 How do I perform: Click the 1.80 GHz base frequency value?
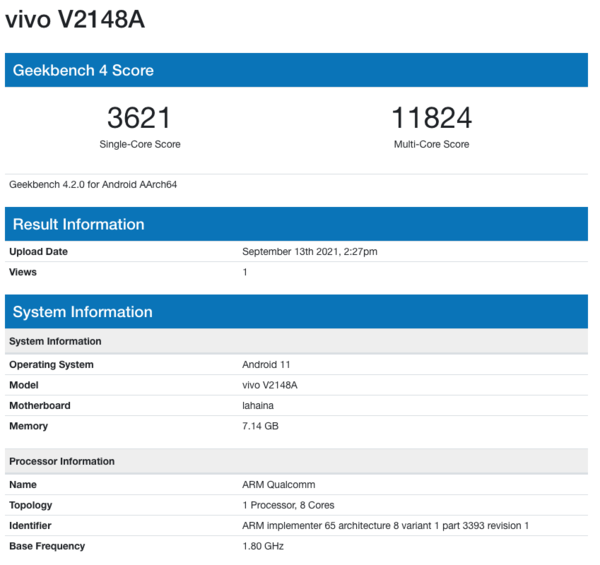tap(262, 546)
